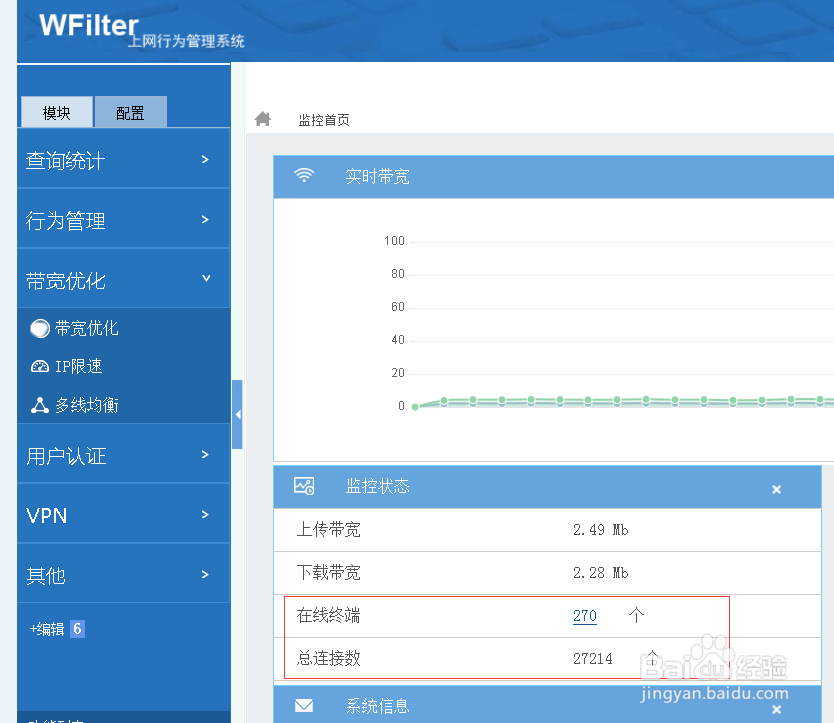Click the 监控首页 breadcrumb

pos(324,120)
